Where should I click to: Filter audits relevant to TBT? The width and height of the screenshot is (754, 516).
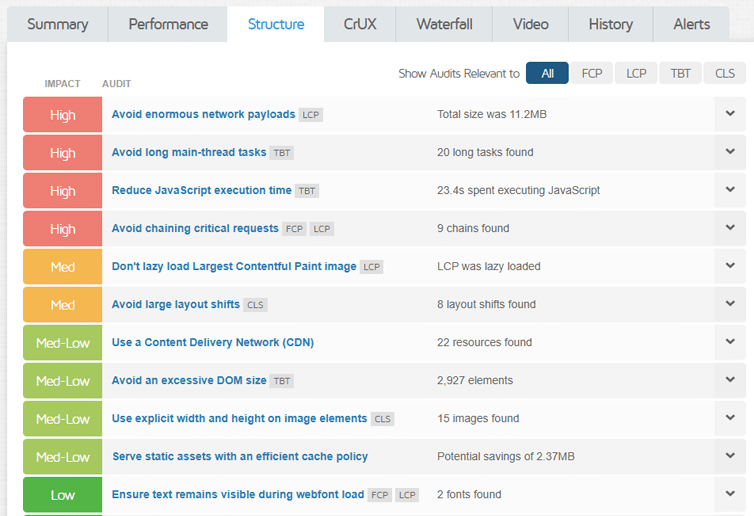pos(680,73)
